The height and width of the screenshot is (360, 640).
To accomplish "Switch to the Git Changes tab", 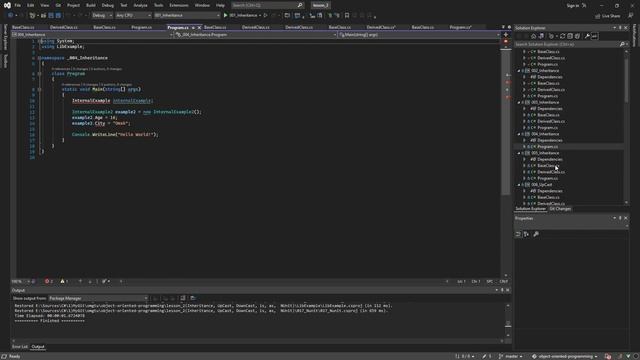I will 560,209.
